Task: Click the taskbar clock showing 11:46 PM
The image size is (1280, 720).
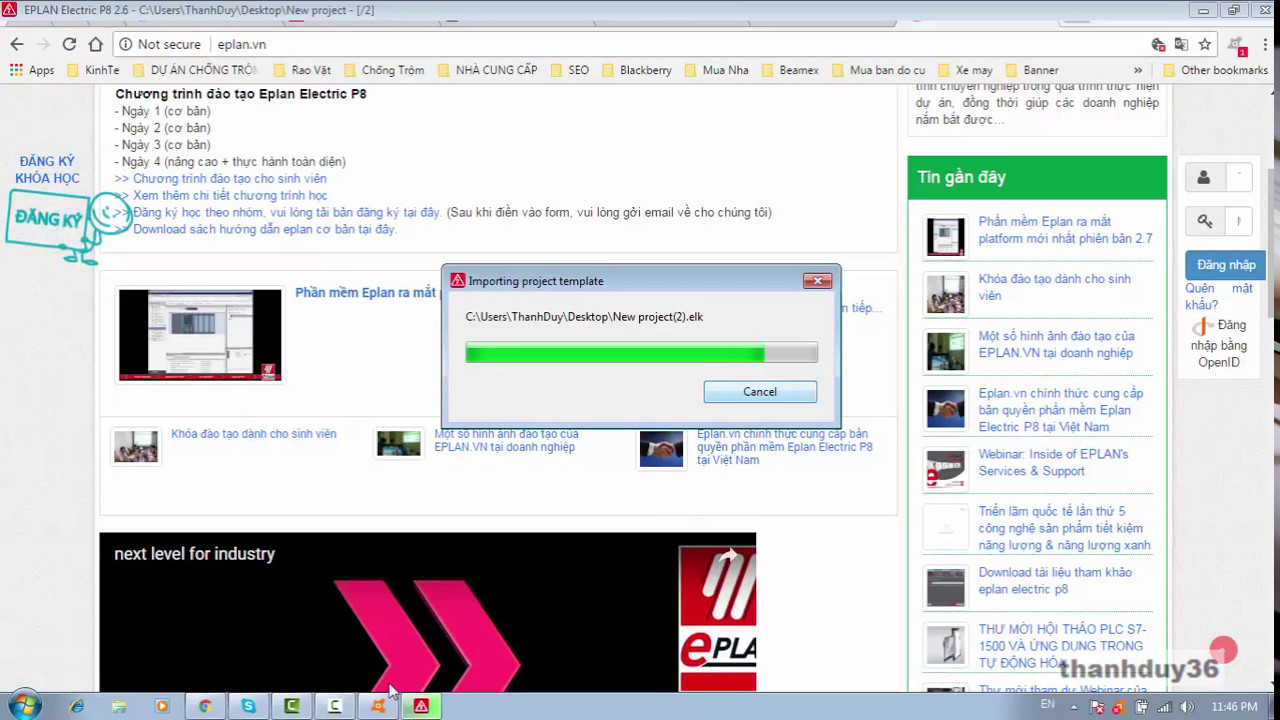Action: pyautogui.click(x=1234, y=707)
